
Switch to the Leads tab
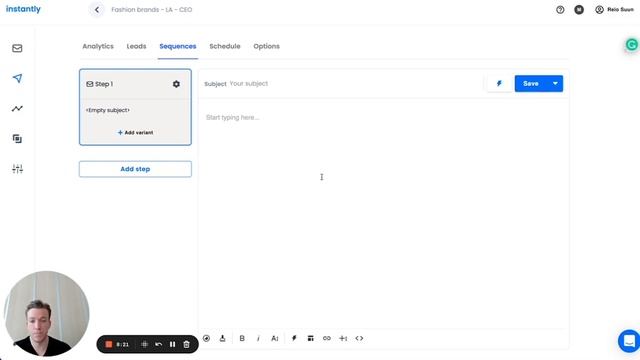pos(136,47)
